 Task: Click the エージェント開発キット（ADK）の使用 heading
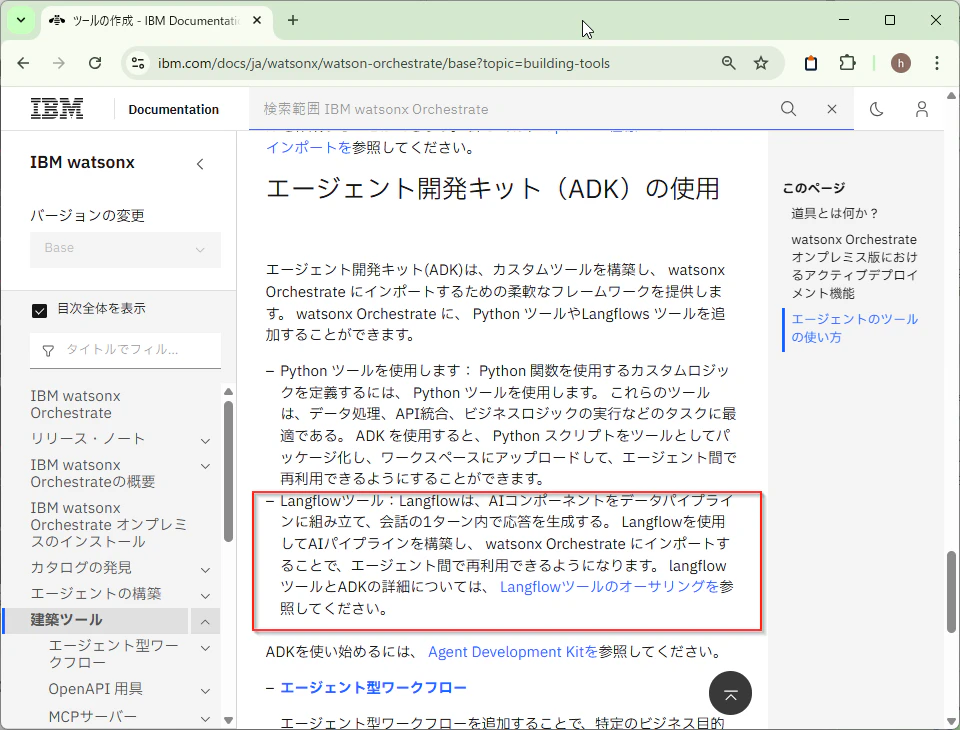[x=493, y=189]
